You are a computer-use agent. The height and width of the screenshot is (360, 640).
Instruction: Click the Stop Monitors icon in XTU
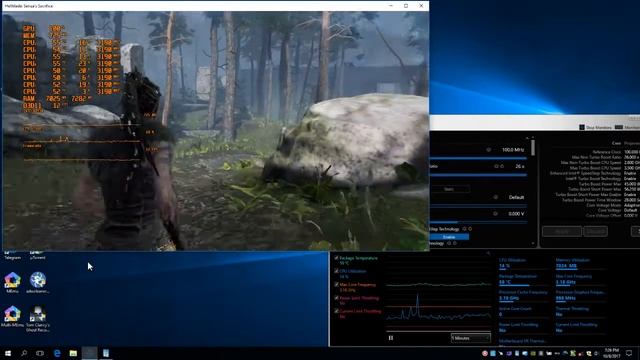[582, 127]
